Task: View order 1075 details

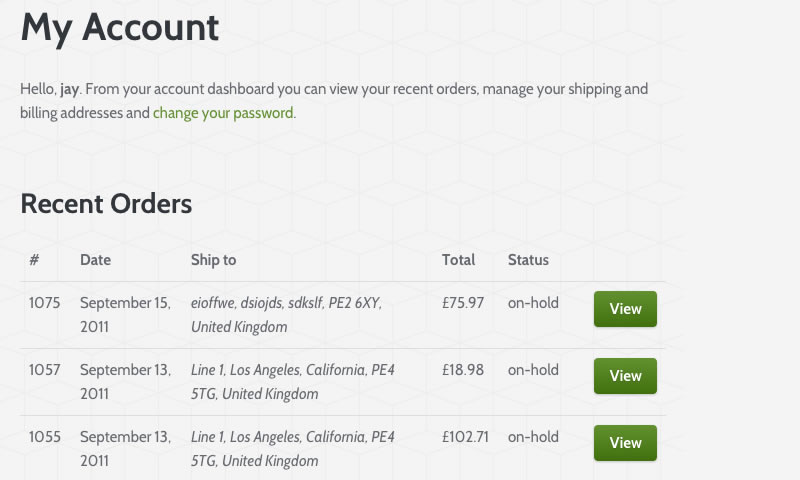Action: [625, 309]
